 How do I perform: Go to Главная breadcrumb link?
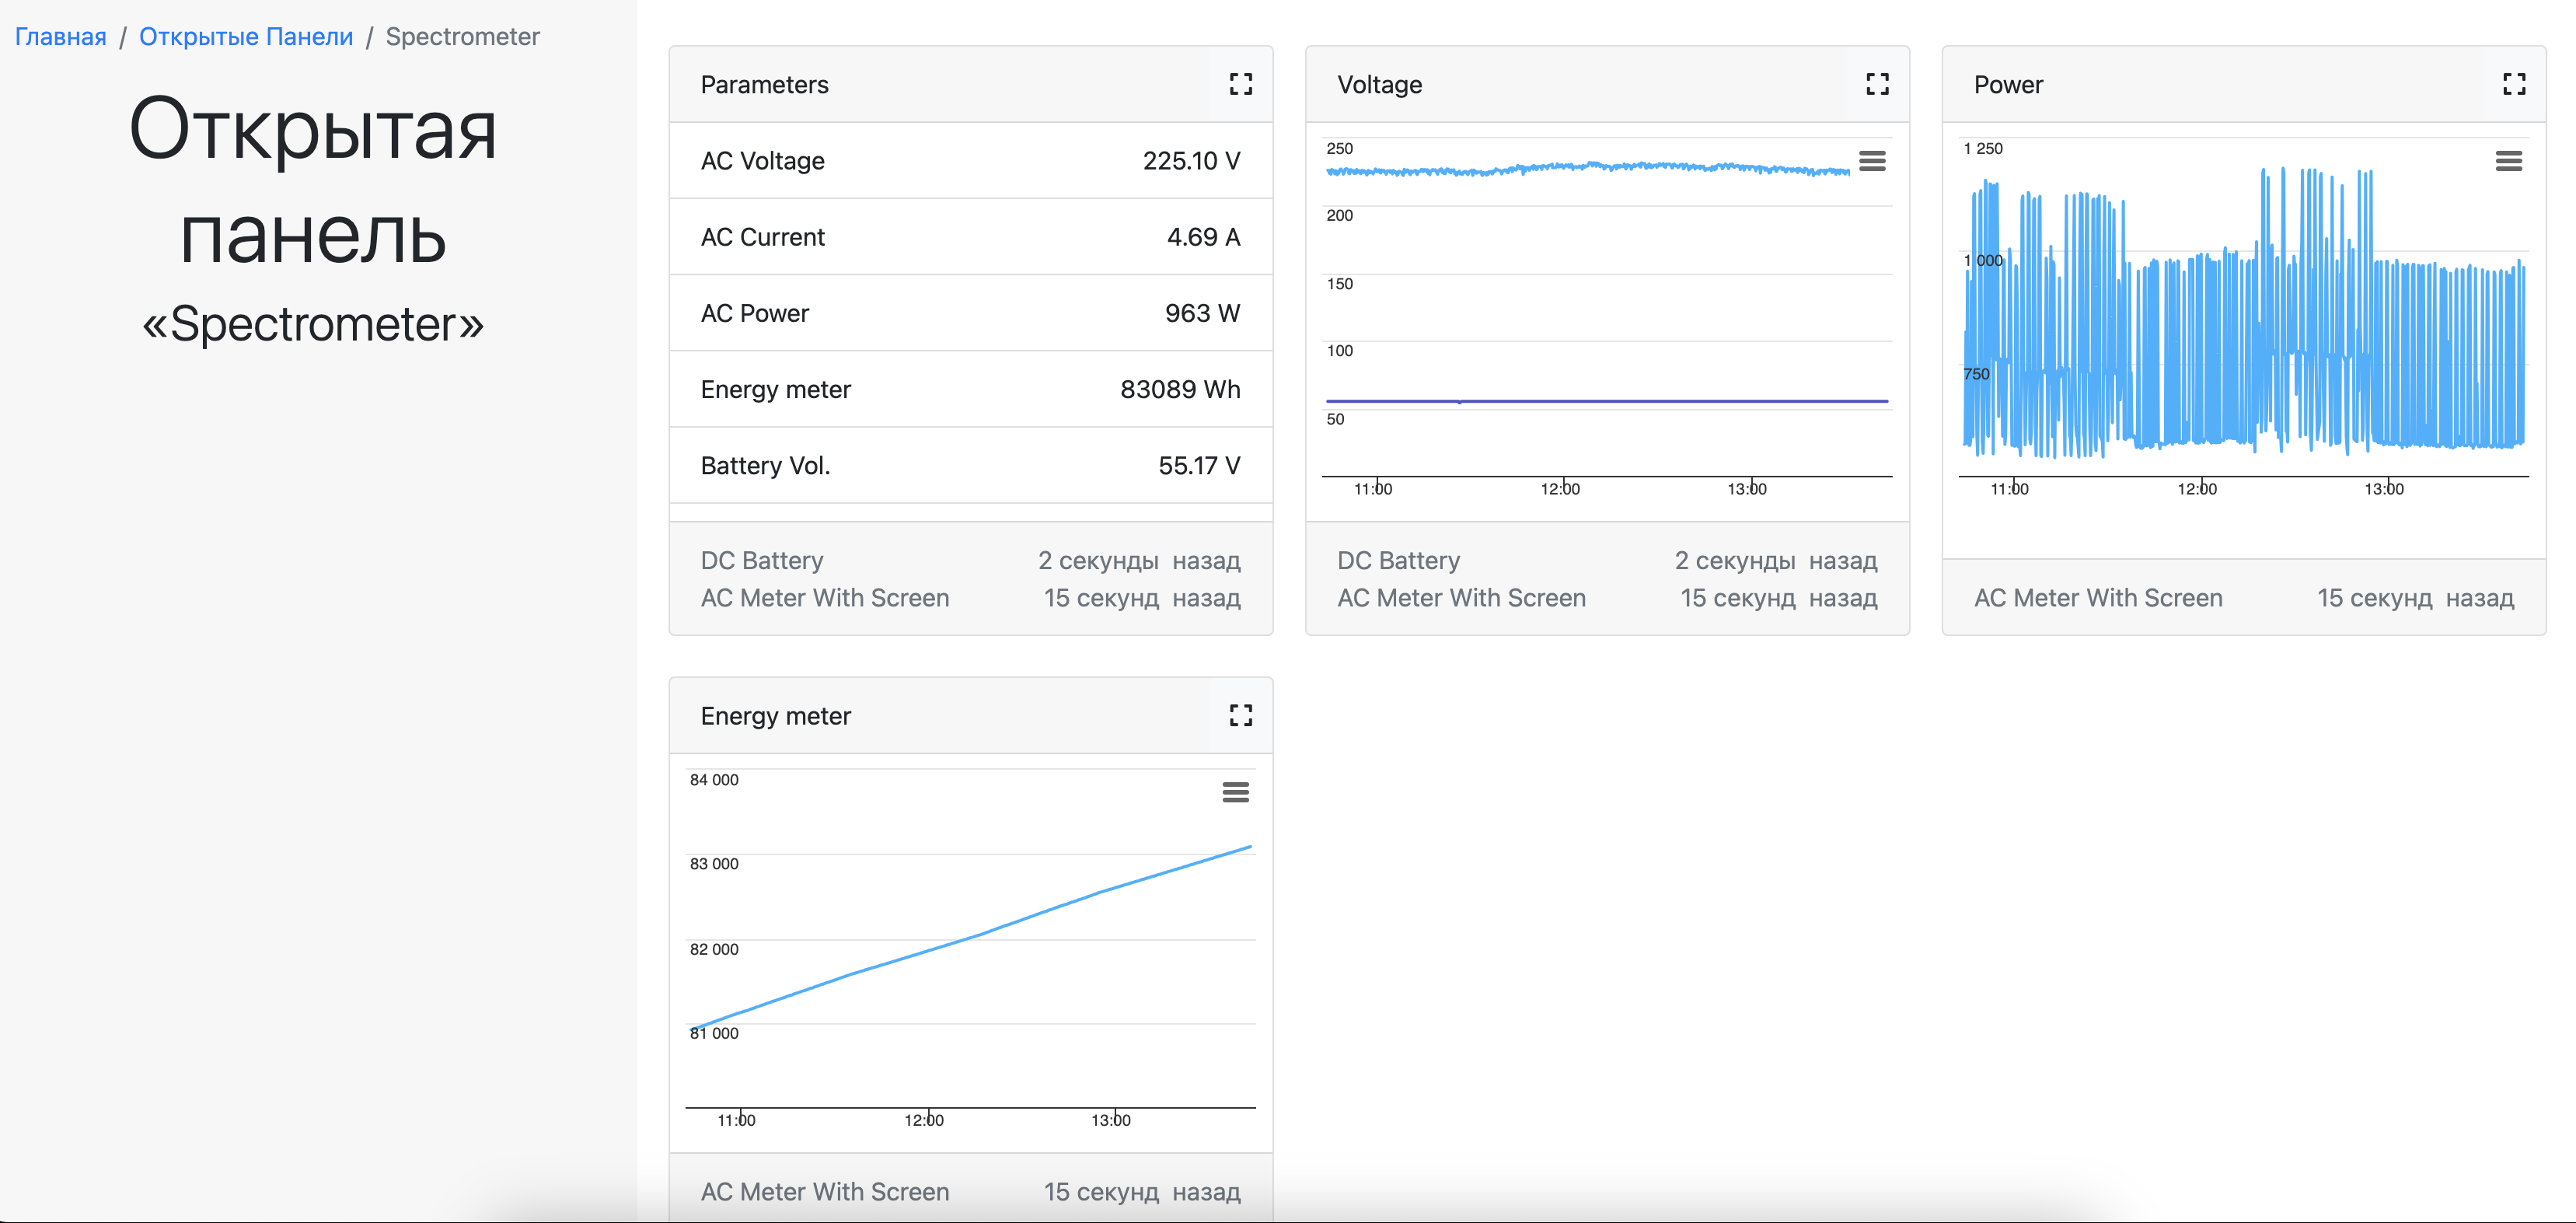click(60, 37)
